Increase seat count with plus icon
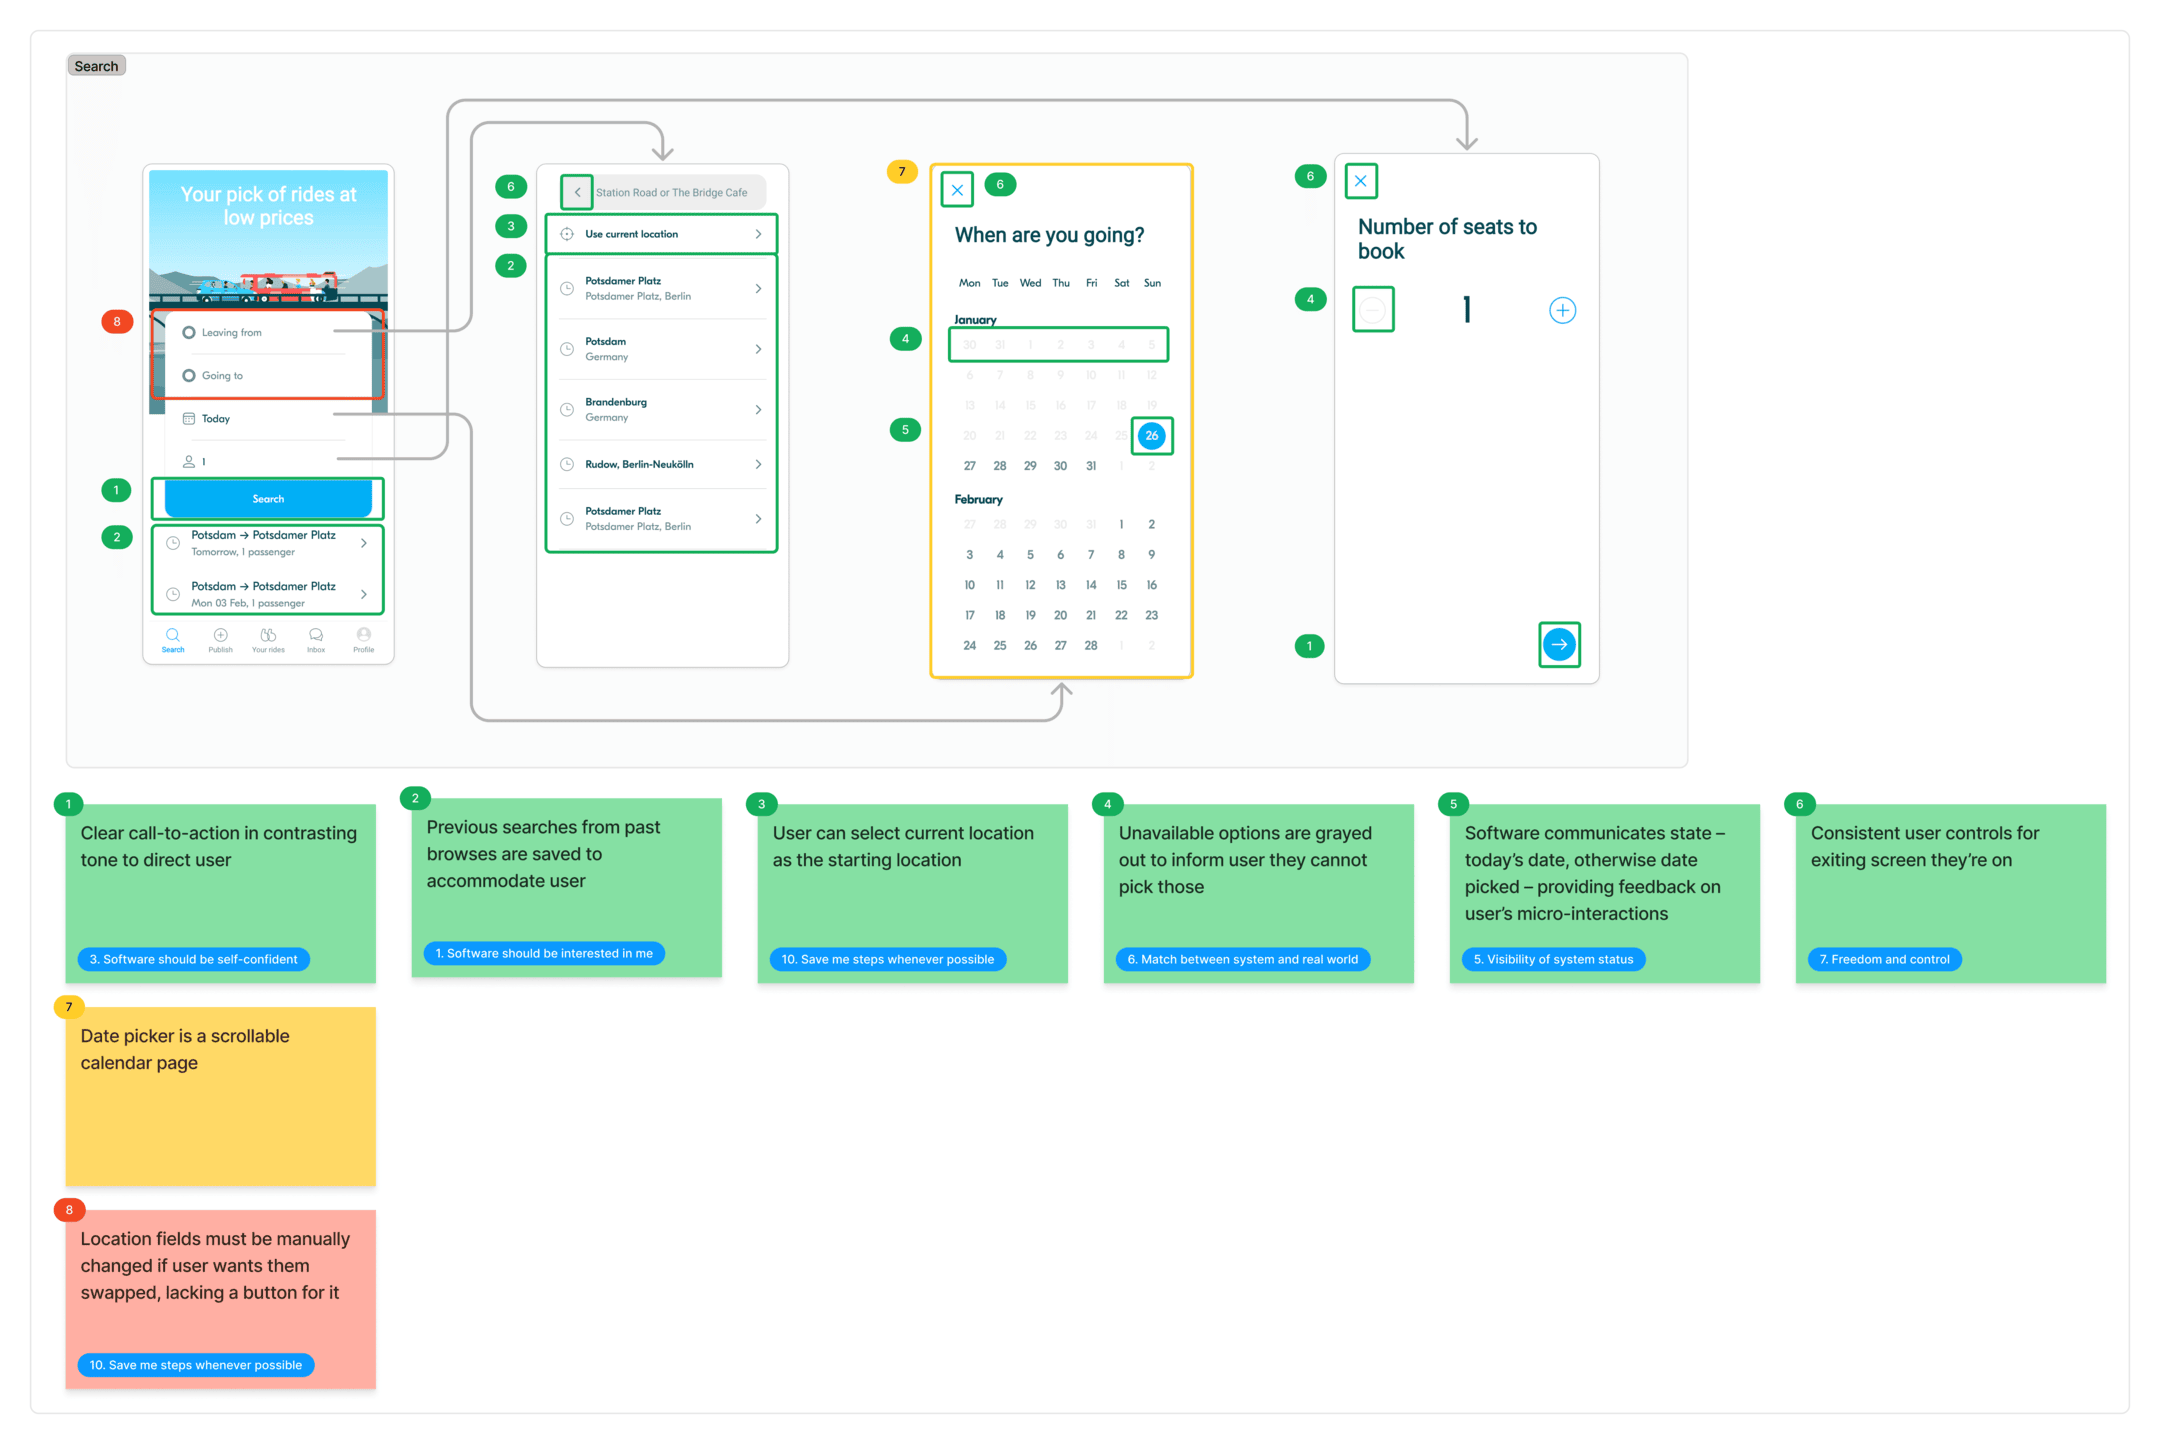 1562,310
